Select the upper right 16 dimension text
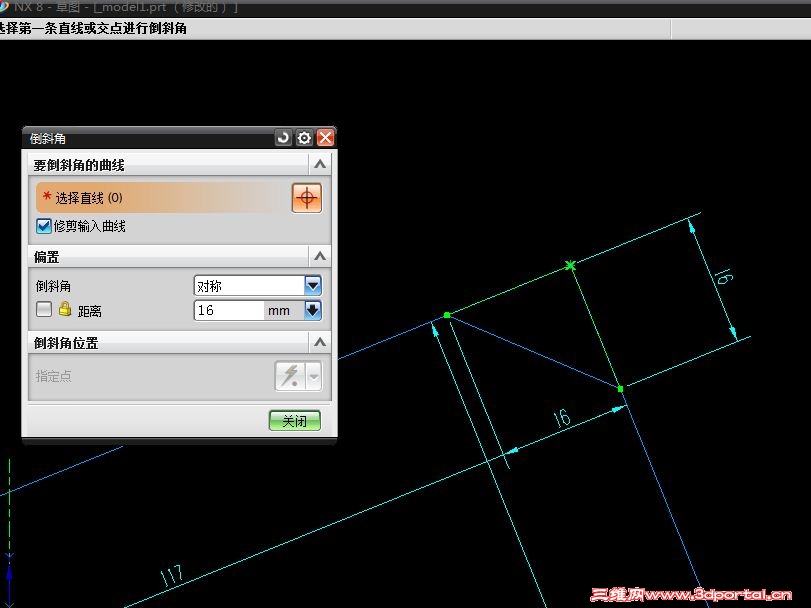Viewport: 811px width, 608px height. pyautogui.click(x=724, y=277)
